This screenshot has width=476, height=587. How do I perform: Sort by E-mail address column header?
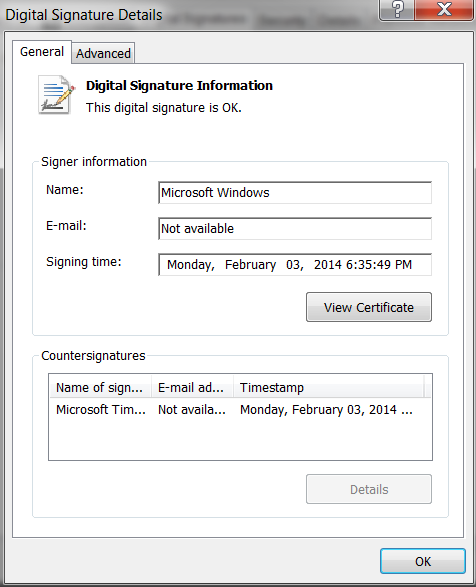click(x=192, y=387)
